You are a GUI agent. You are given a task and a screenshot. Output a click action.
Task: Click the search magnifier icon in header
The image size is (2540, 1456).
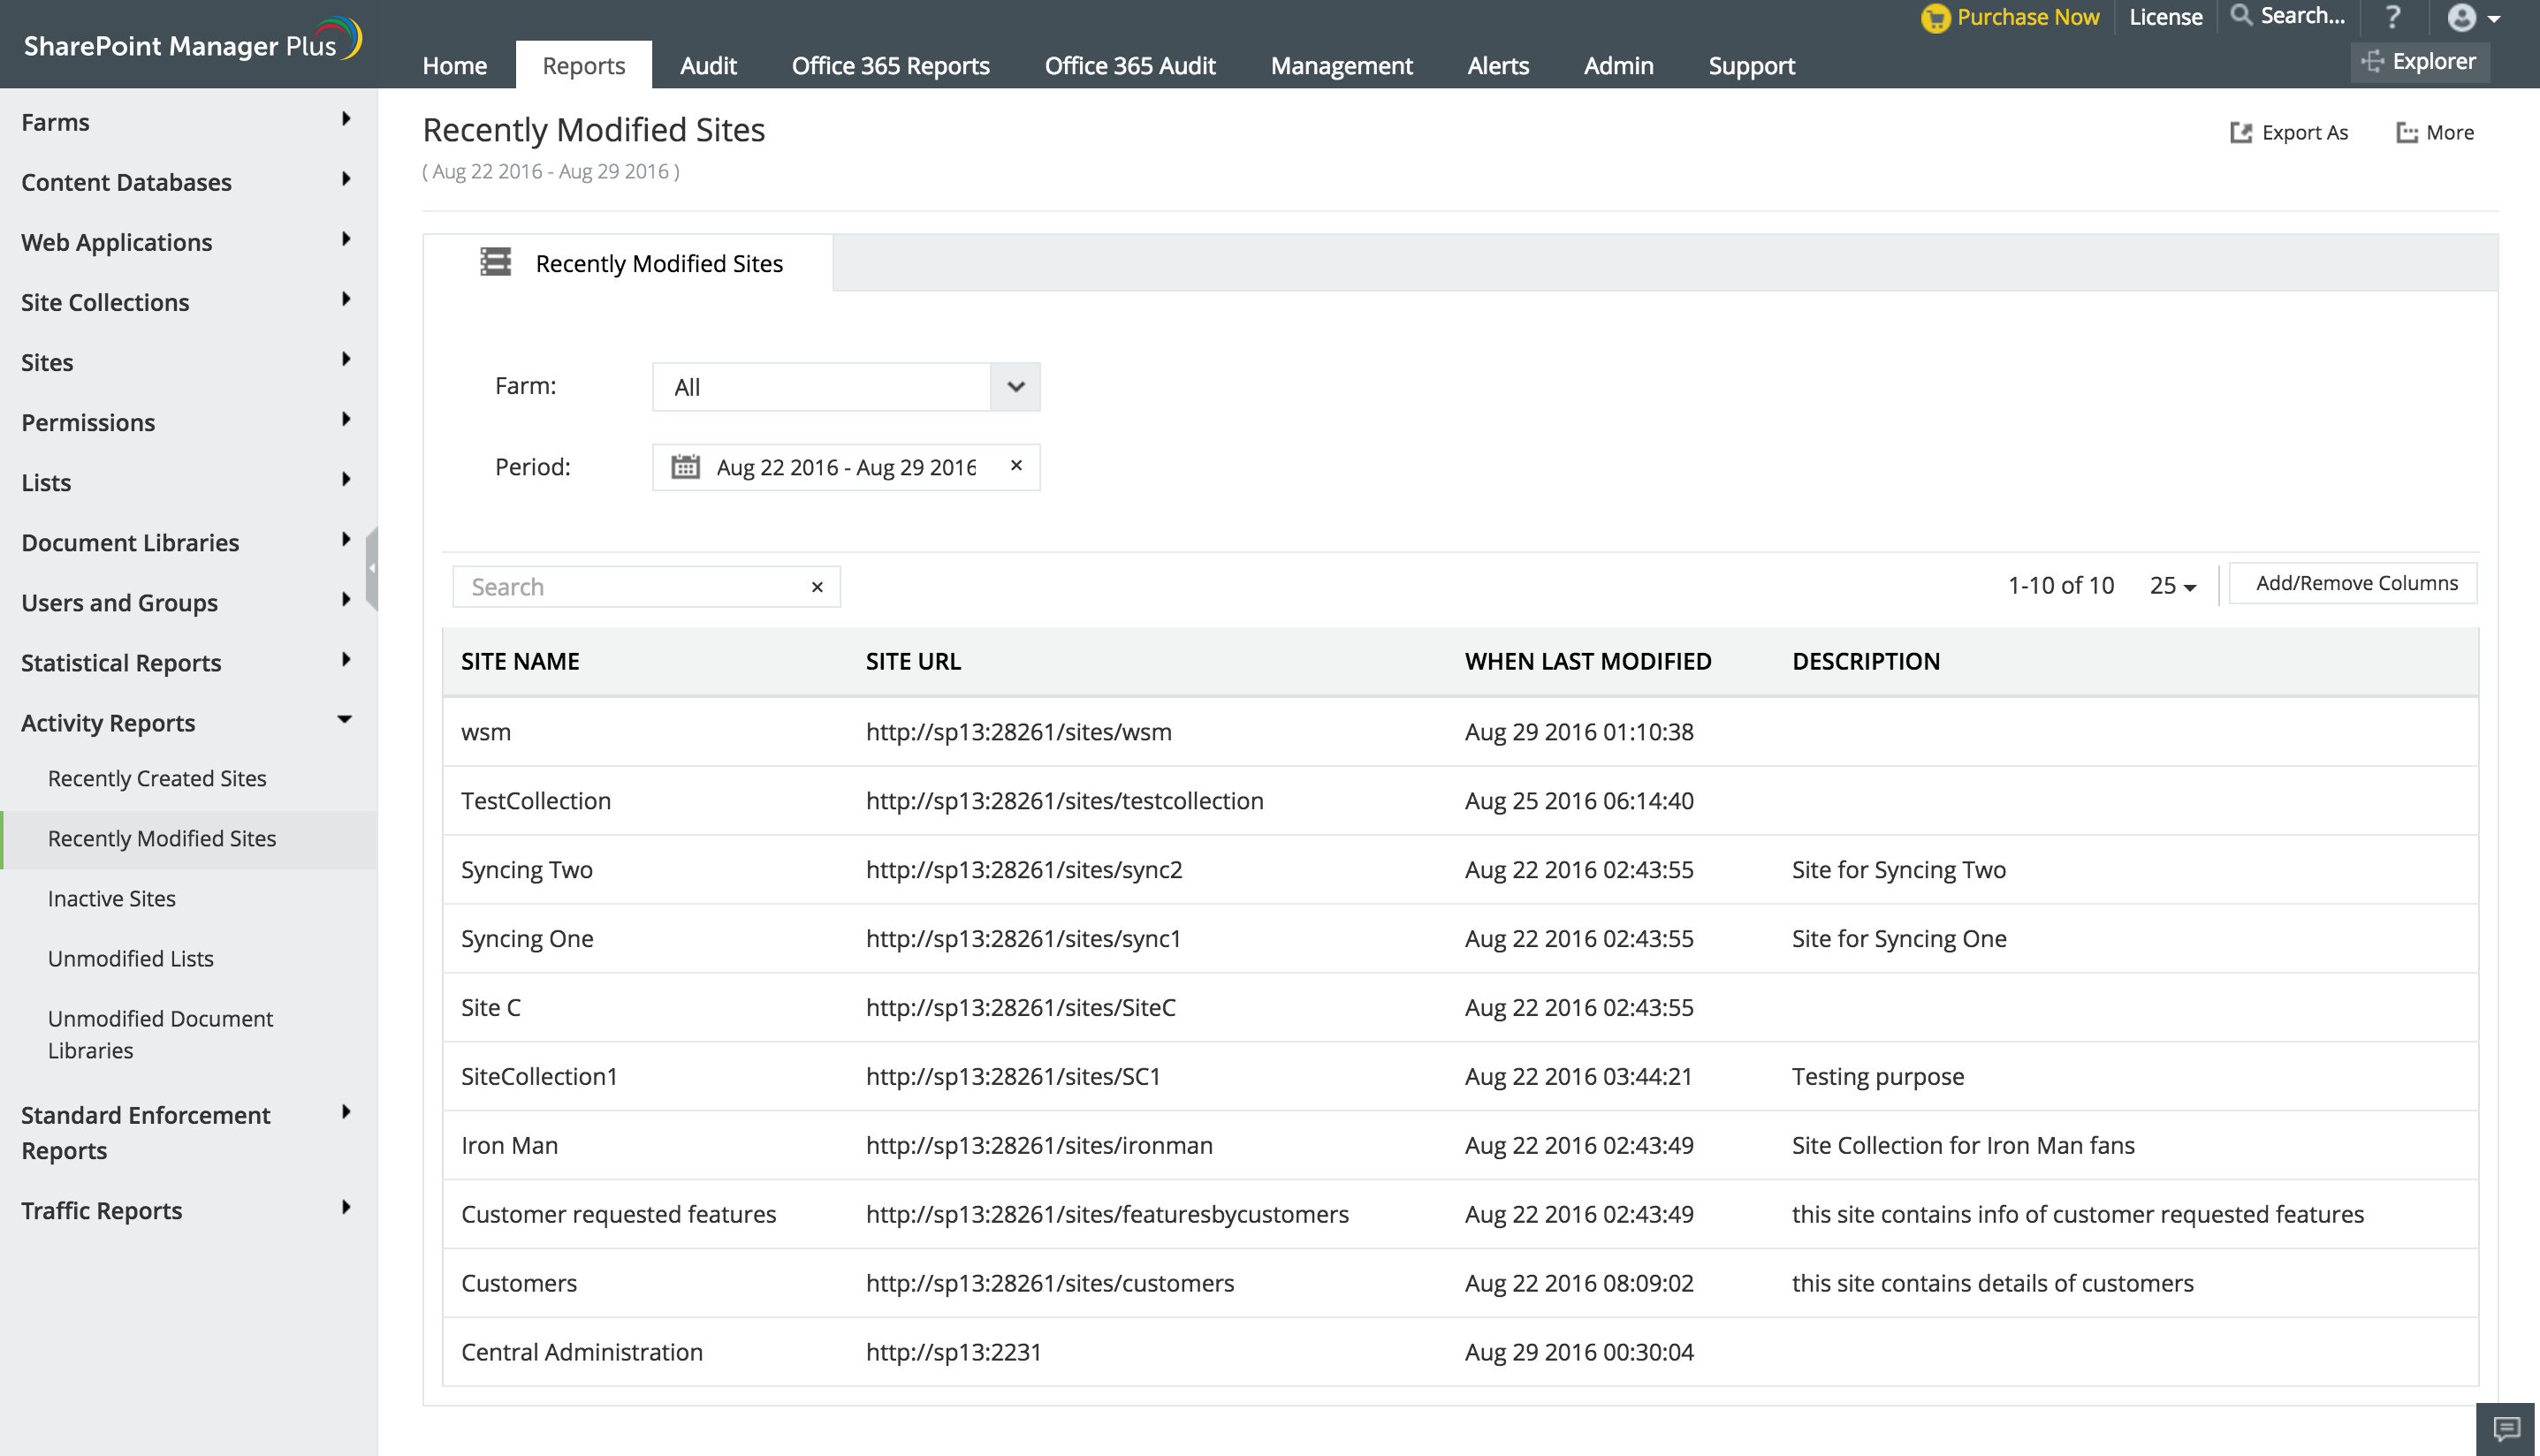2241,15
